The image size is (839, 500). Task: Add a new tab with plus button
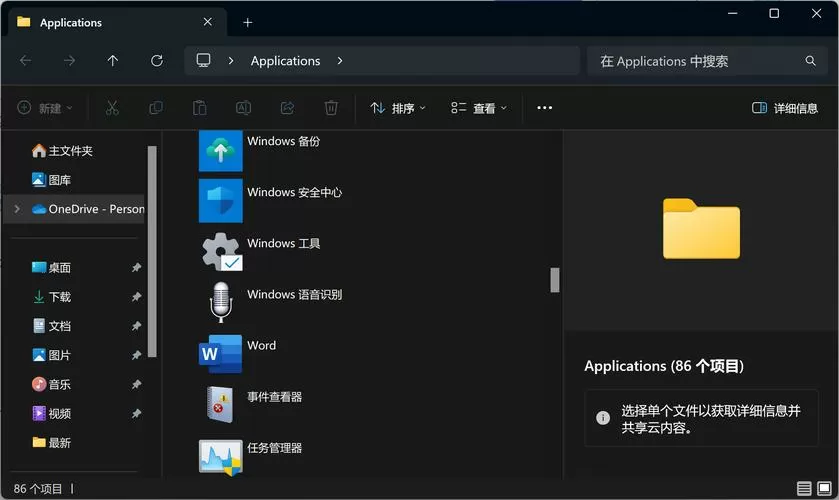click(247, 22)
